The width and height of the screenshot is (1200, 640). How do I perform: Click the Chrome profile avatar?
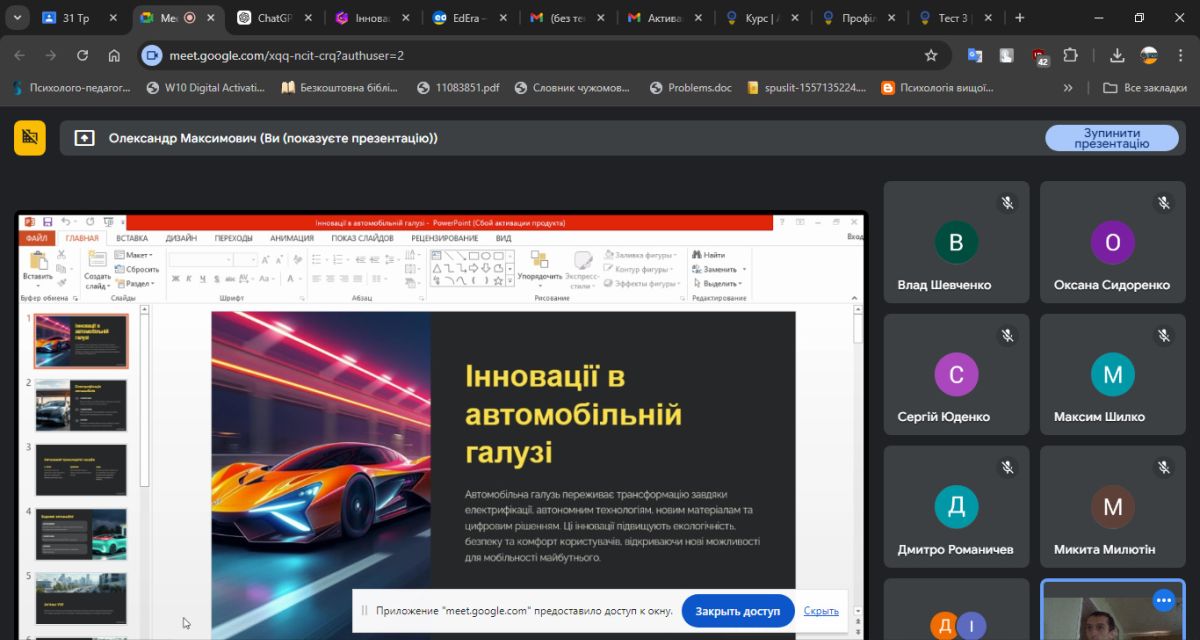1149,56
